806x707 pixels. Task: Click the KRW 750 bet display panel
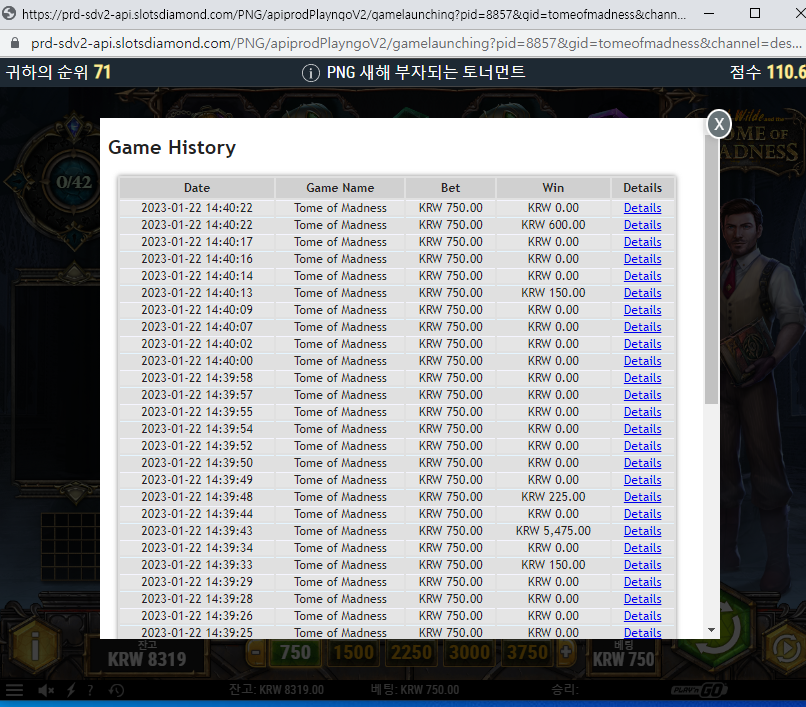click(x=624, y=656)
